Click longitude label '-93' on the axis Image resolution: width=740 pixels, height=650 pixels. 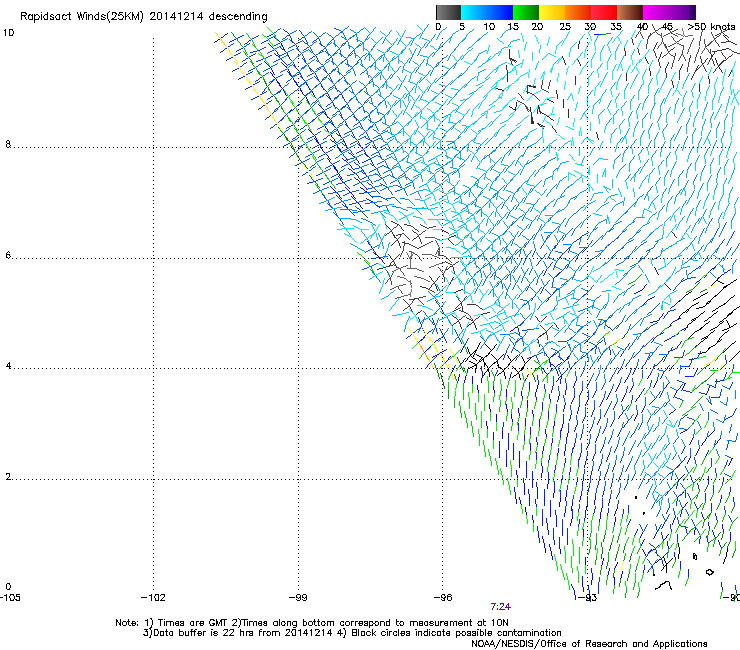(588, 598)
